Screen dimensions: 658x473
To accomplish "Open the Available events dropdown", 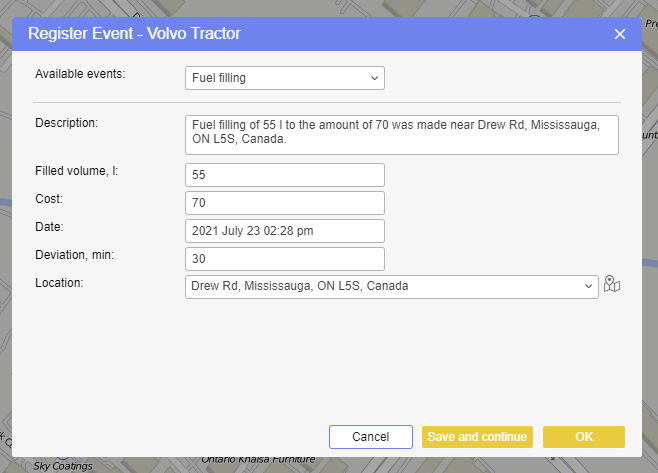I will coord(285,78).
